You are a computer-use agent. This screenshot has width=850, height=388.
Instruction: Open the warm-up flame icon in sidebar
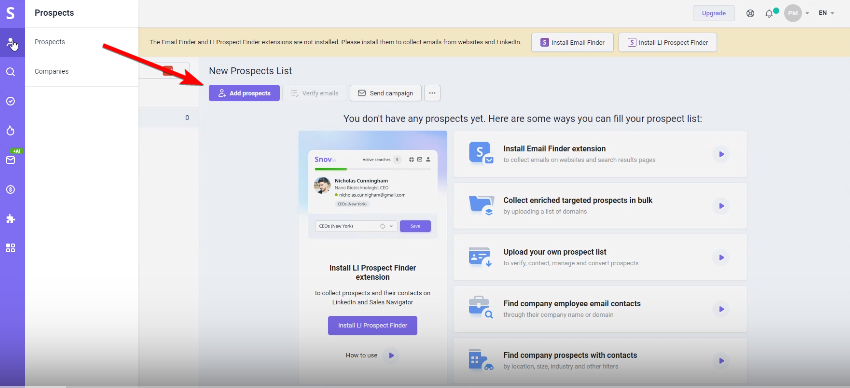click(10, 131)
